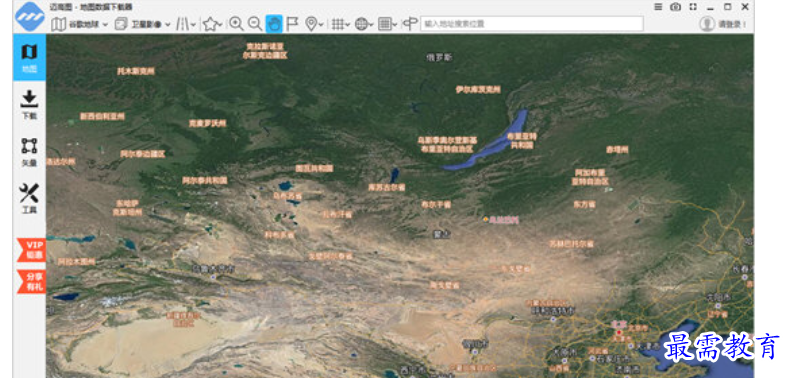Open the 谷歌地球 map source dropdown
Screen dimensions: 788x378
click(x=80, y=24)
